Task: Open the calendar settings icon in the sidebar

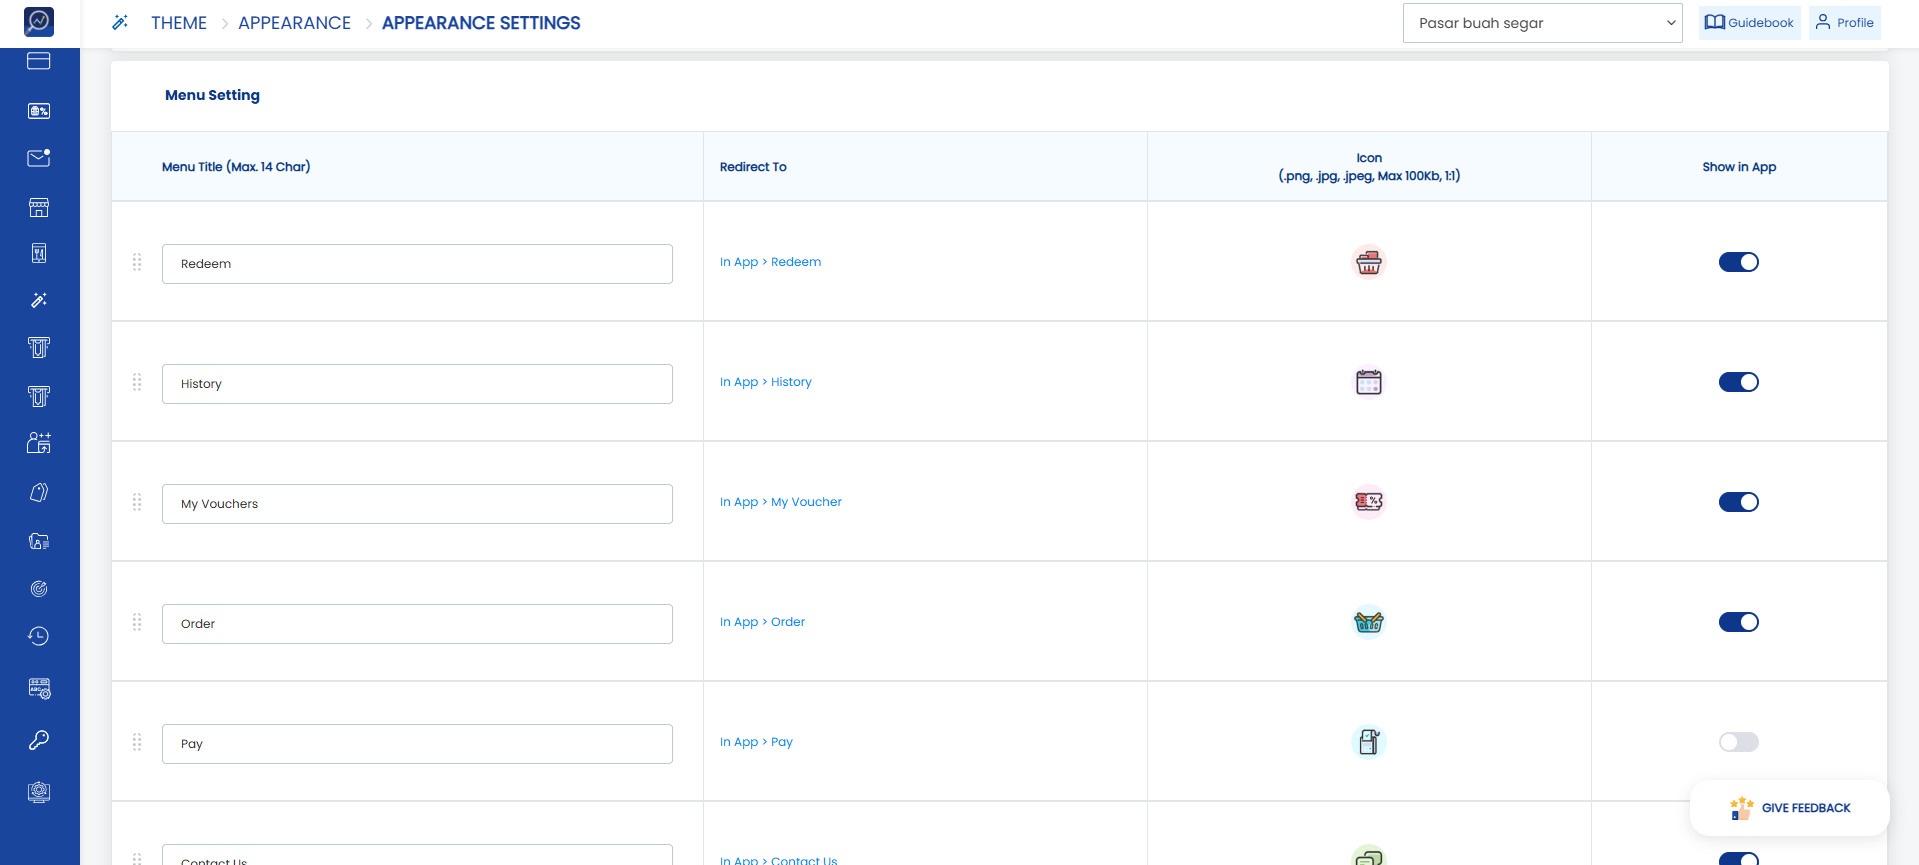Action: (x=39, y=688)
